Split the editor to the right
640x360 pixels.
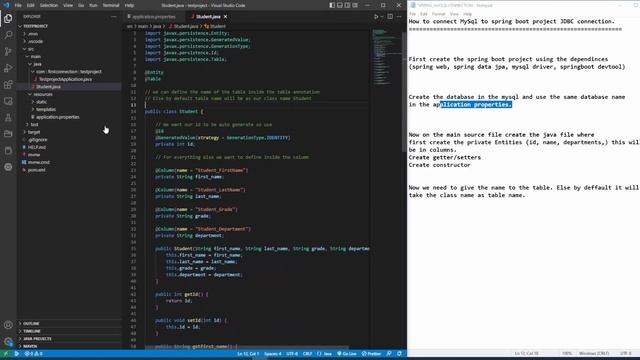[x=390, y=17]
